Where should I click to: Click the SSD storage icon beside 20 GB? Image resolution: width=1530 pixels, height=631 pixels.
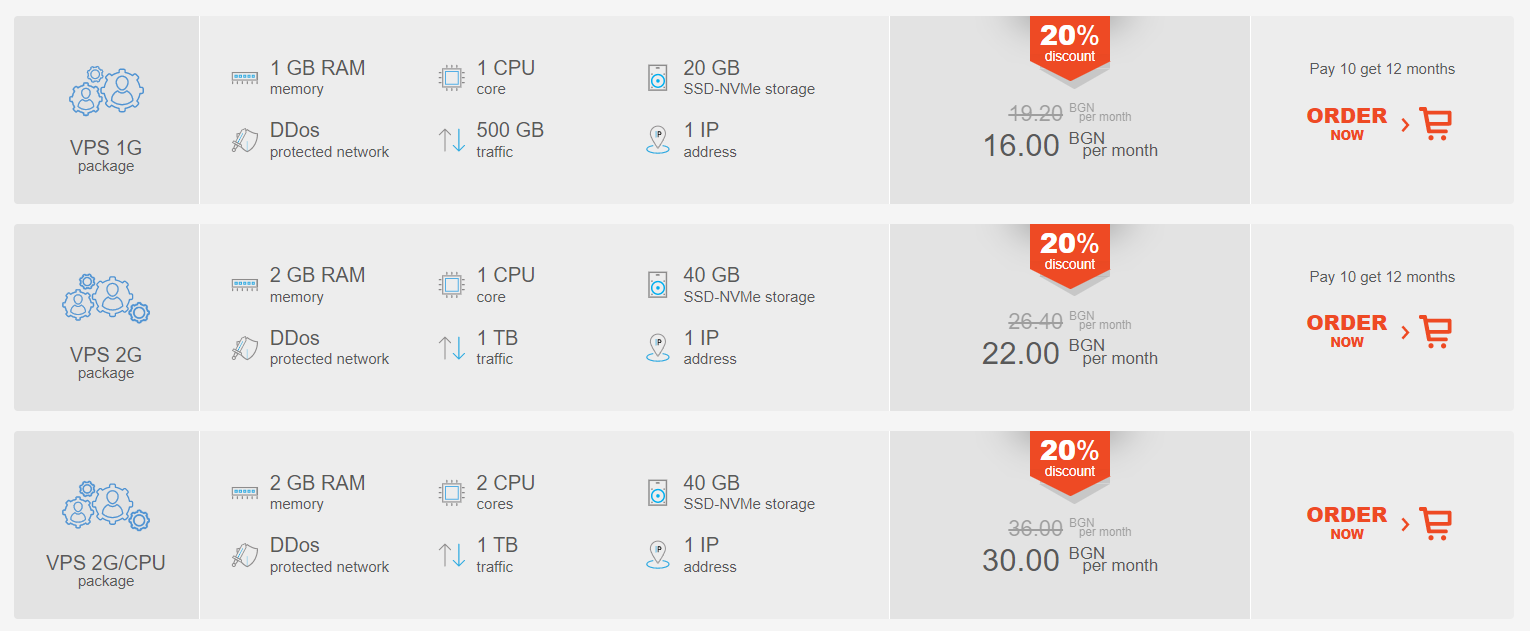click(x=658, y=77)
